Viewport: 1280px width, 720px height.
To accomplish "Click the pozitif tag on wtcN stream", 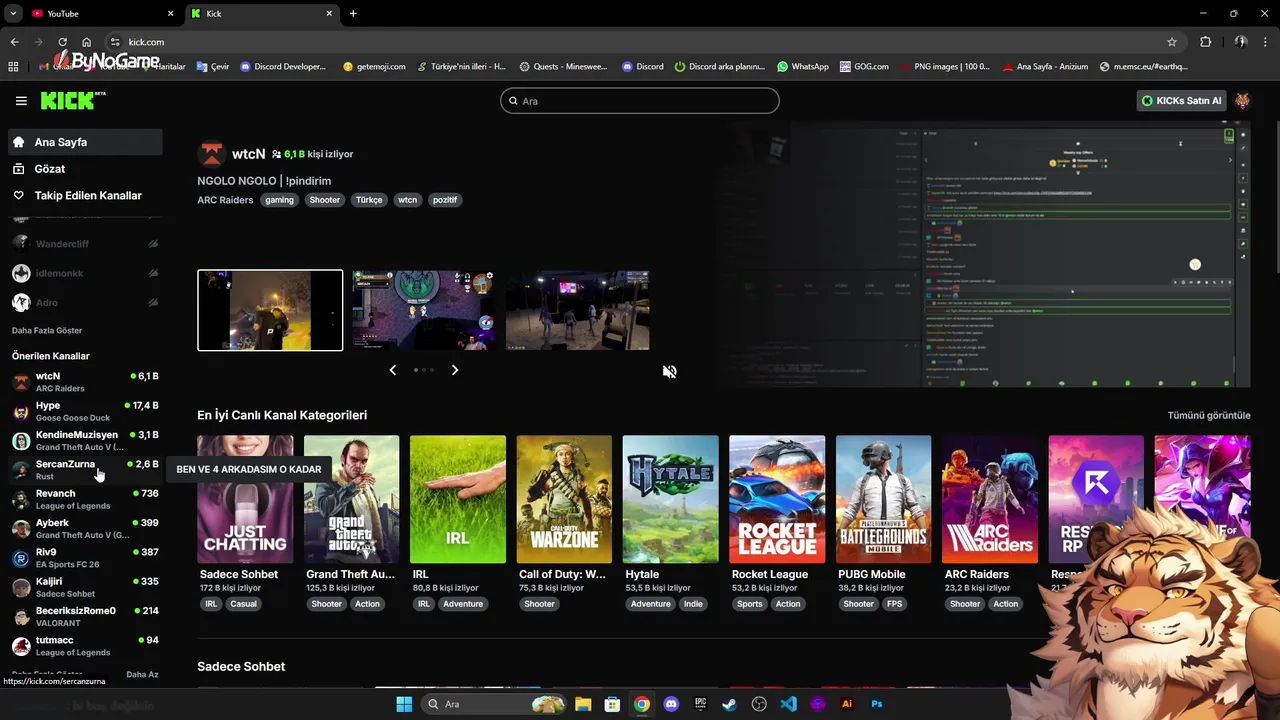I will (x=445, y=200).
